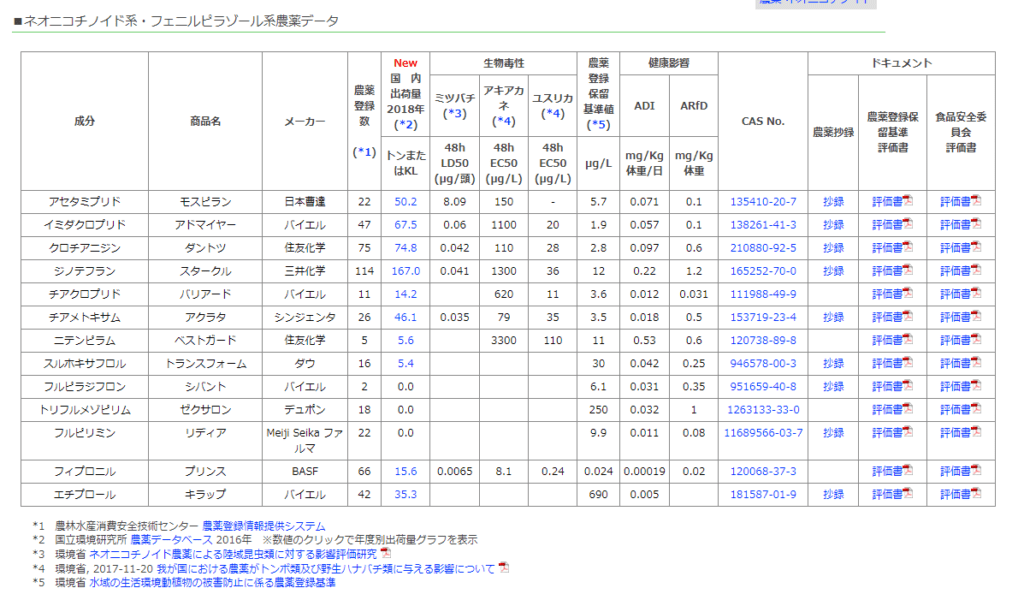Open 抄録 link for エチプロール row
1024x600 pixels.
[x=833, y=494]
